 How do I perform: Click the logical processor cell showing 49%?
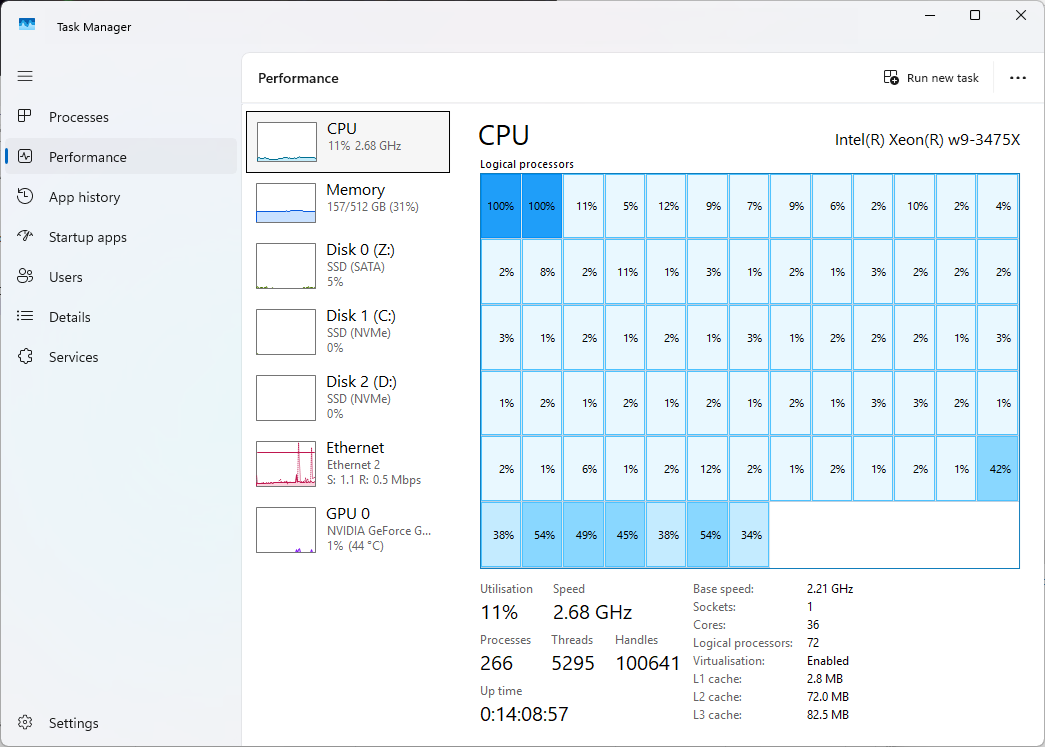click(584, 534)
